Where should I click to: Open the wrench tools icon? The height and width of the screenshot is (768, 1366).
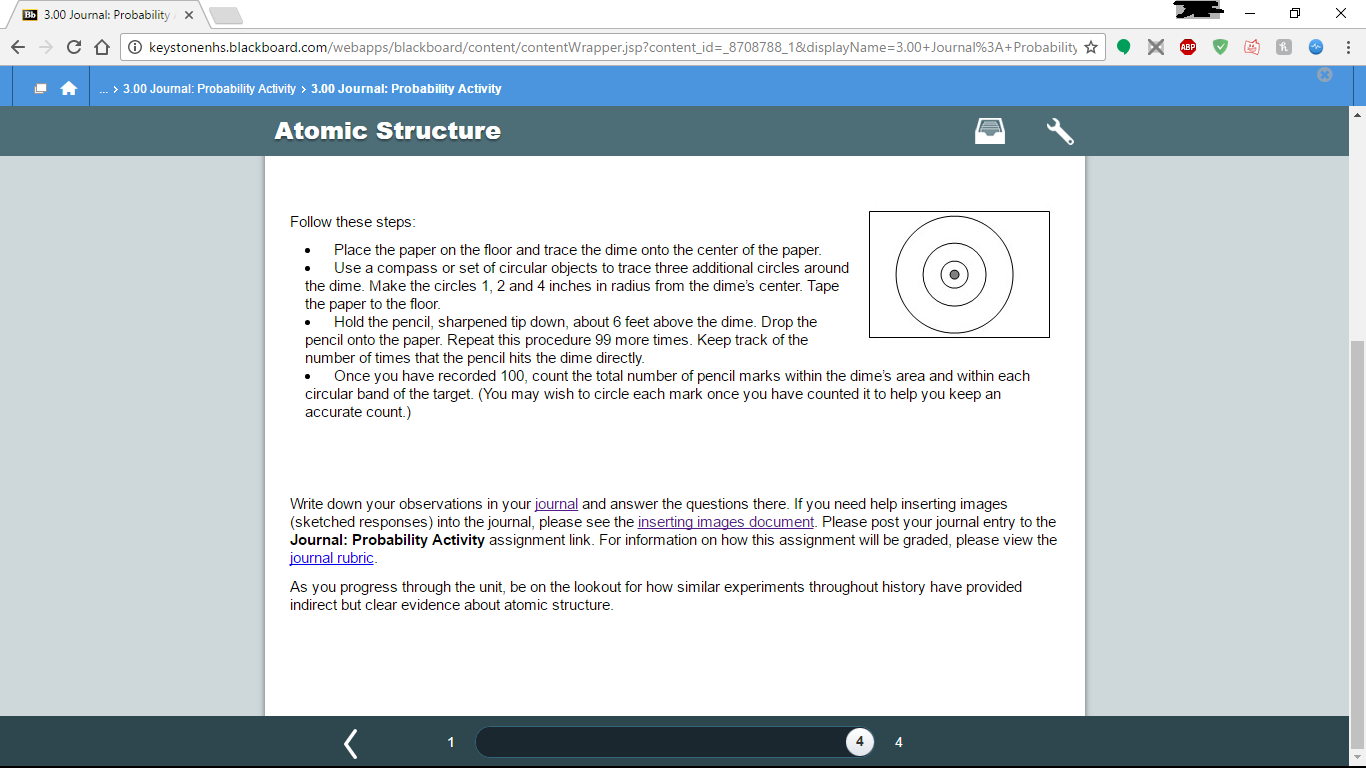1060,131
